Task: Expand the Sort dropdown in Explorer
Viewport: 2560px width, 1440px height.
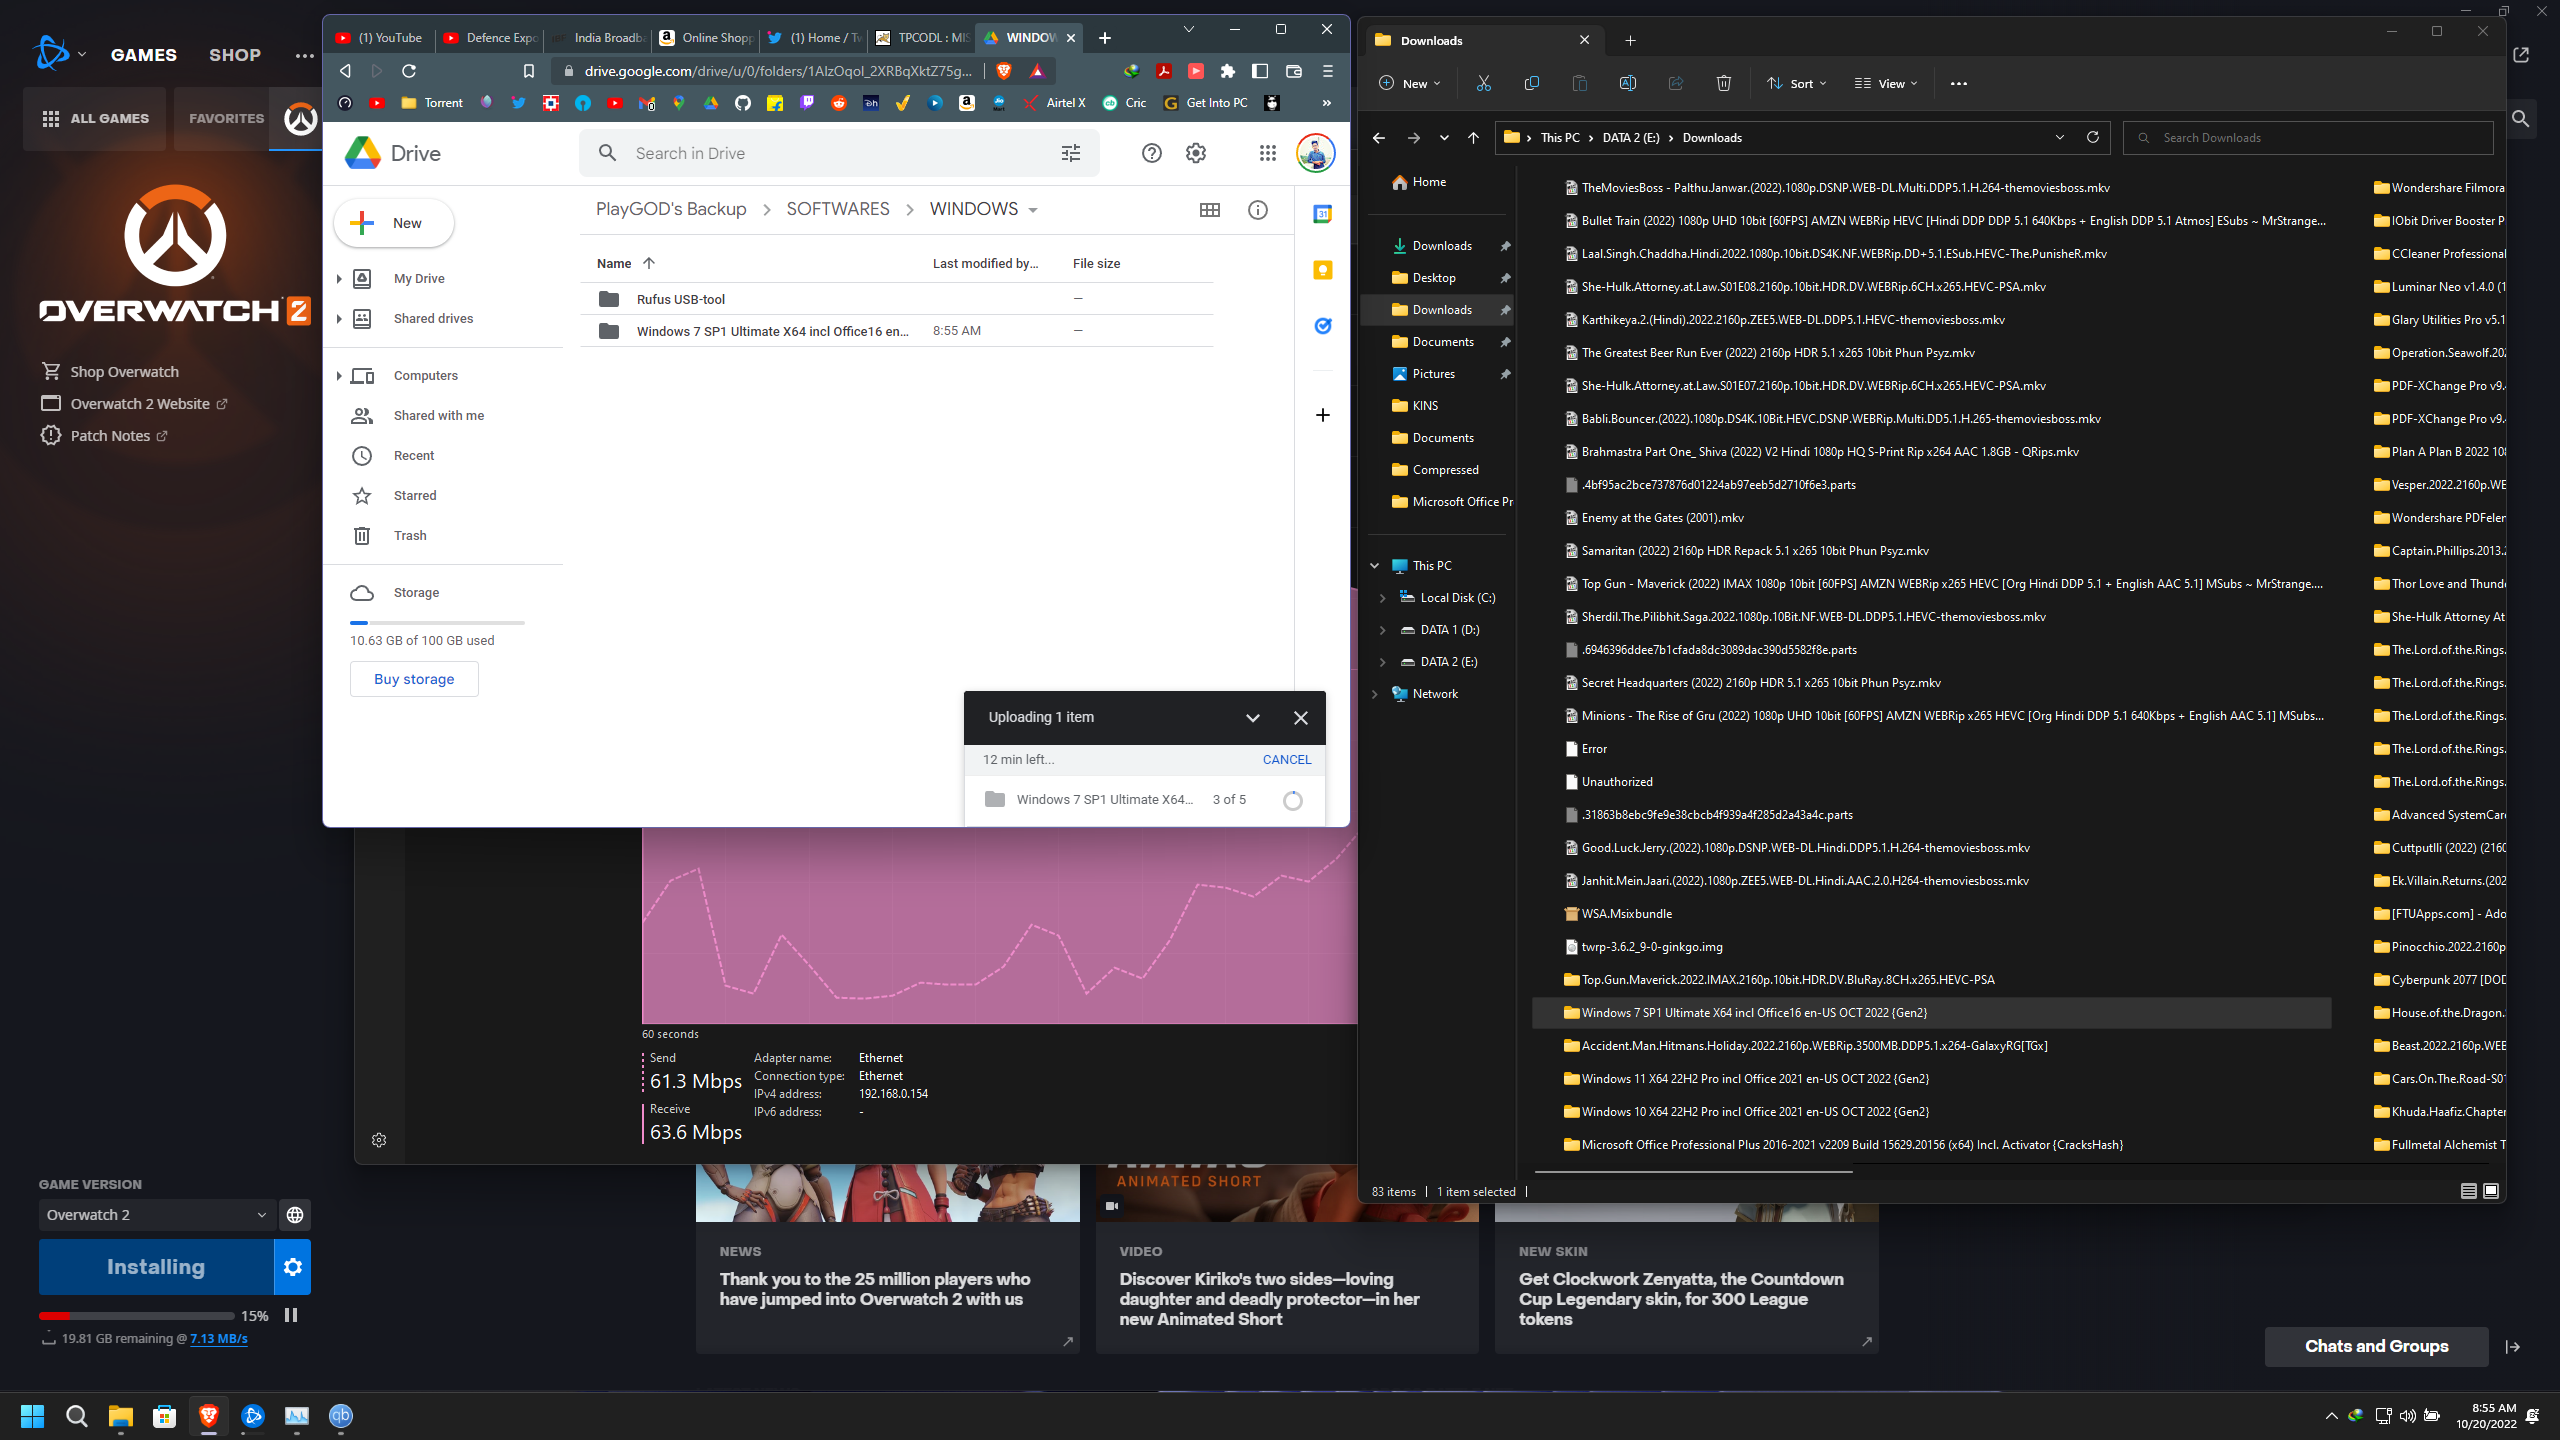Action: pyautogui.click(x=1797, y=84)
